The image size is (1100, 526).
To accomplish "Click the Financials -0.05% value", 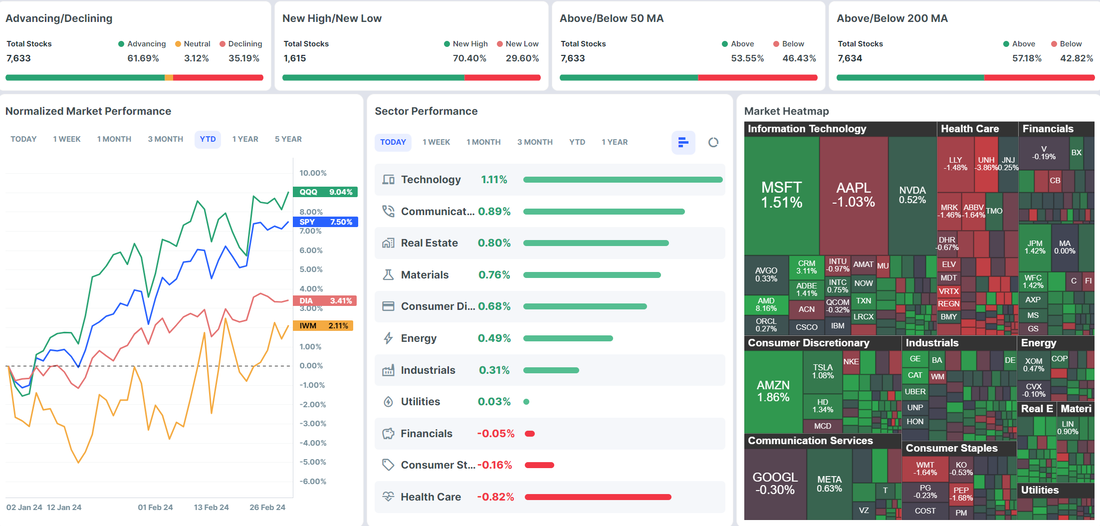I will (x=496, y=433).
